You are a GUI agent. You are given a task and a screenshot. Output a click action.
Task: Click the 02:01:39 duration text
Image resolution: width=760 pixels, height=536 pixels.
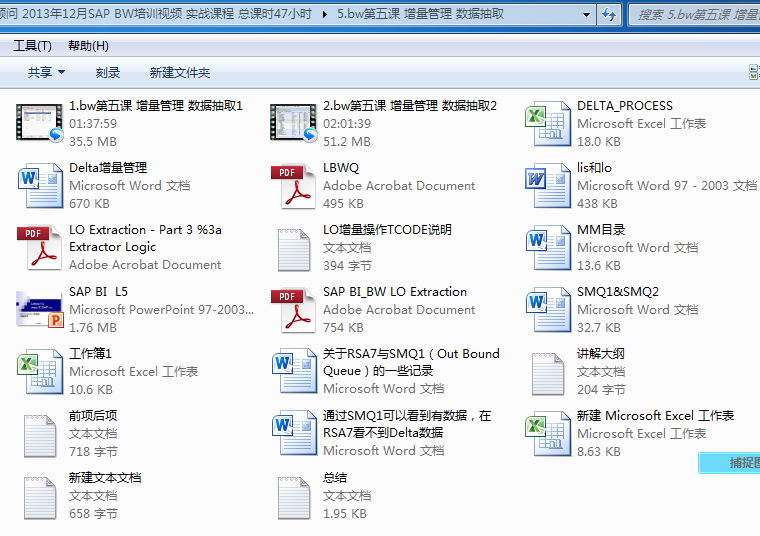coord(347,124)
